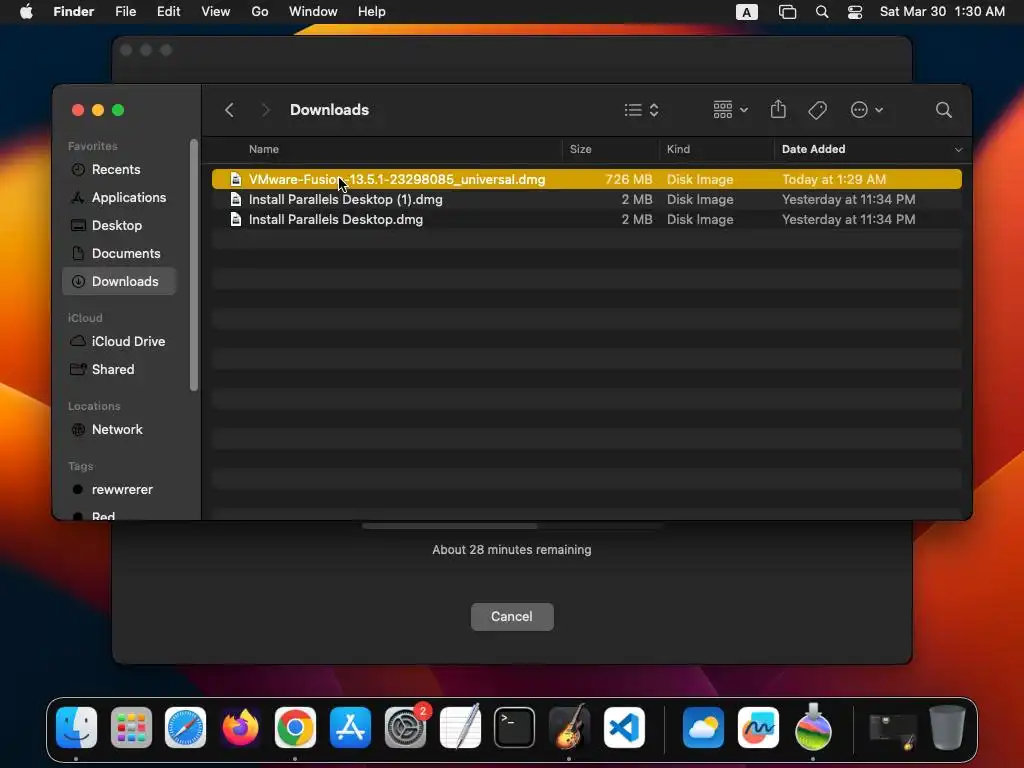The width and height of the screenshot is (1024, 768).
Task: Open iCloud Drive in the sidebar
Action: [x=128, y=342]
